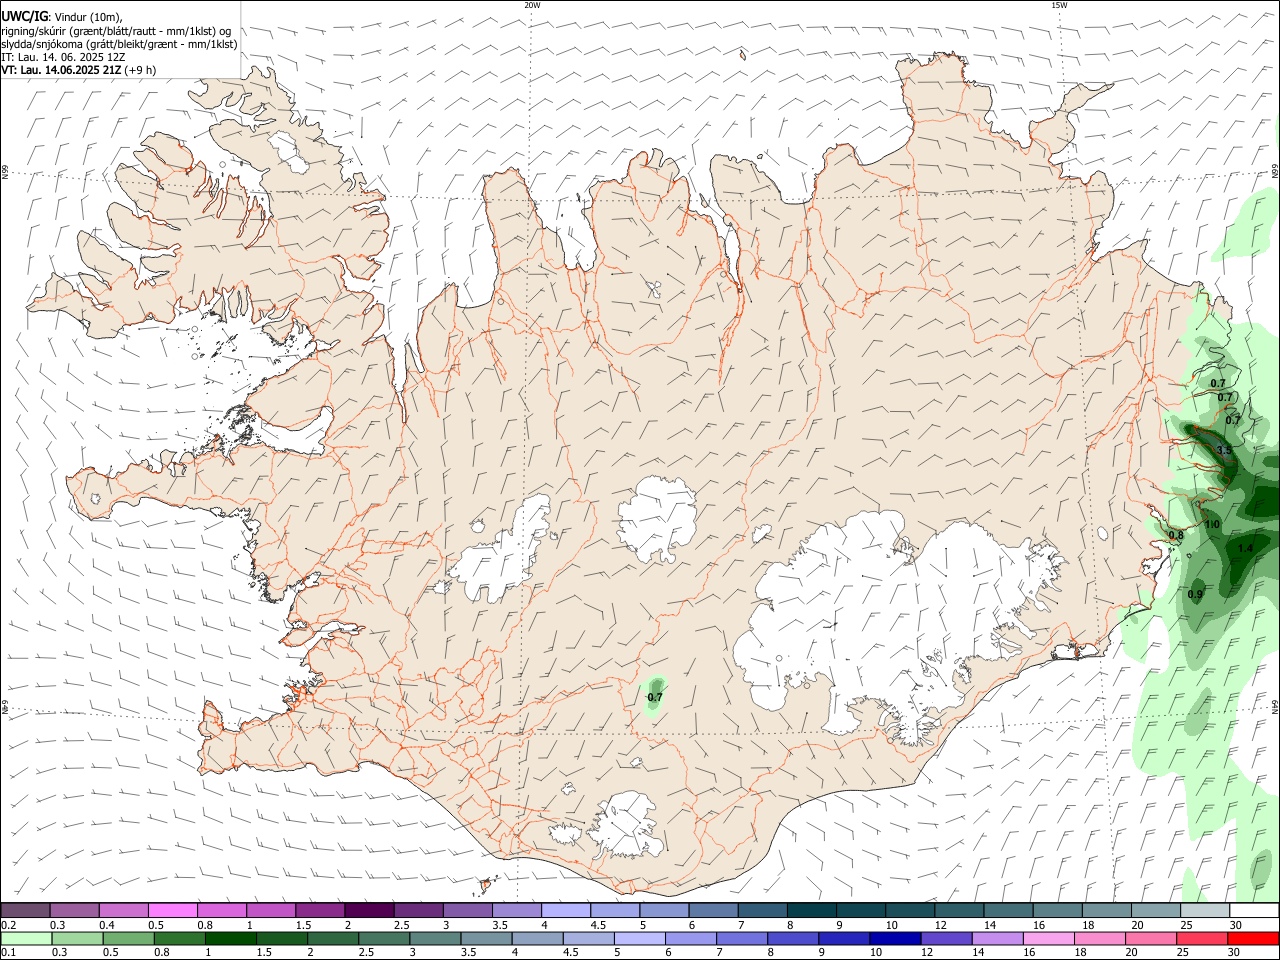The image size is (1280, 960).
Task: Select the darkest purple swatch labeled 2
Action: (369, 911)
